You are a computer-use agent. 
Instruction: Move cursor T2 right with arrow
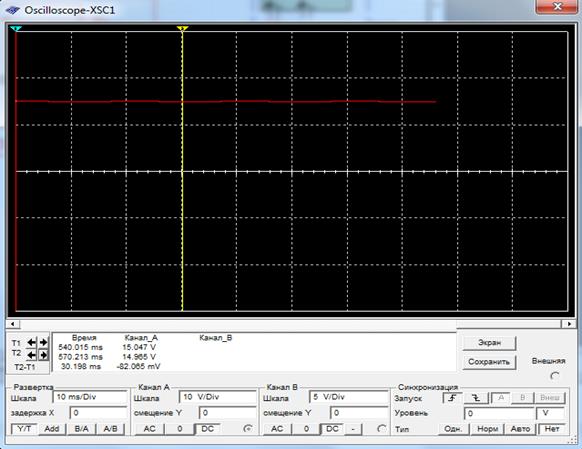coord(43,355)
